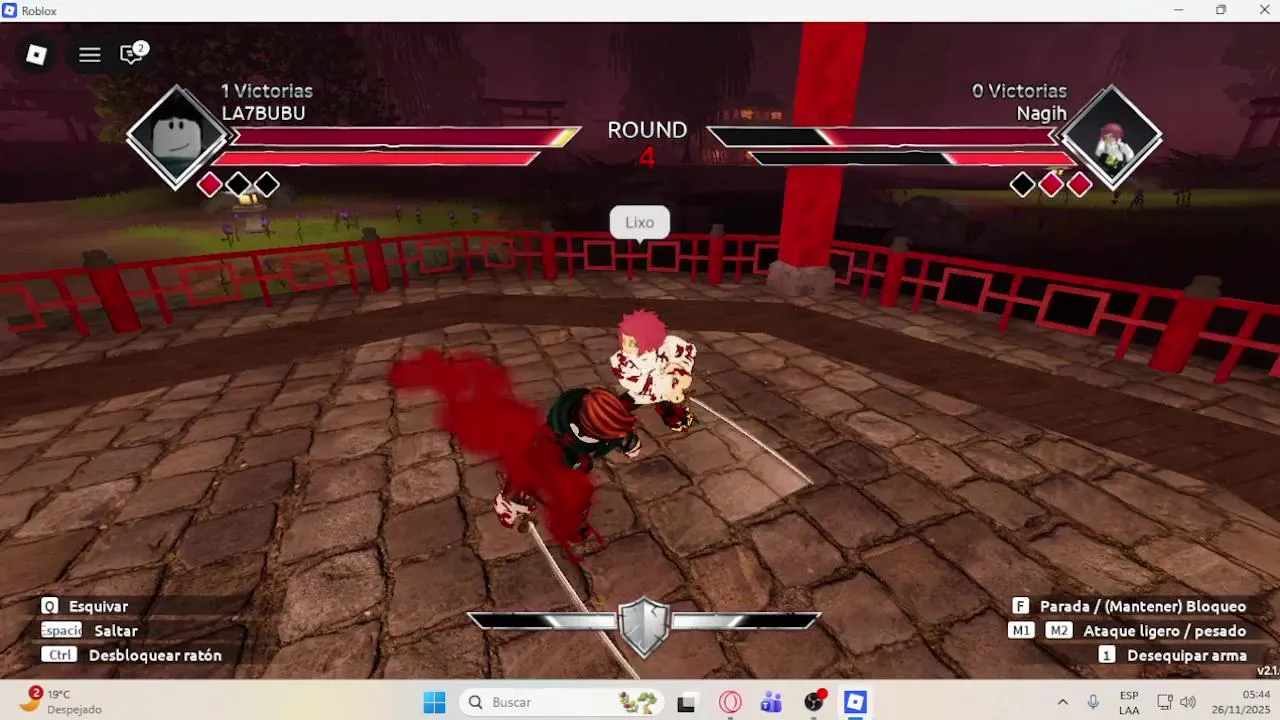Click the Lixo speech bubble
Viewport: 1280px width, 720px height.
pos(640,222)
